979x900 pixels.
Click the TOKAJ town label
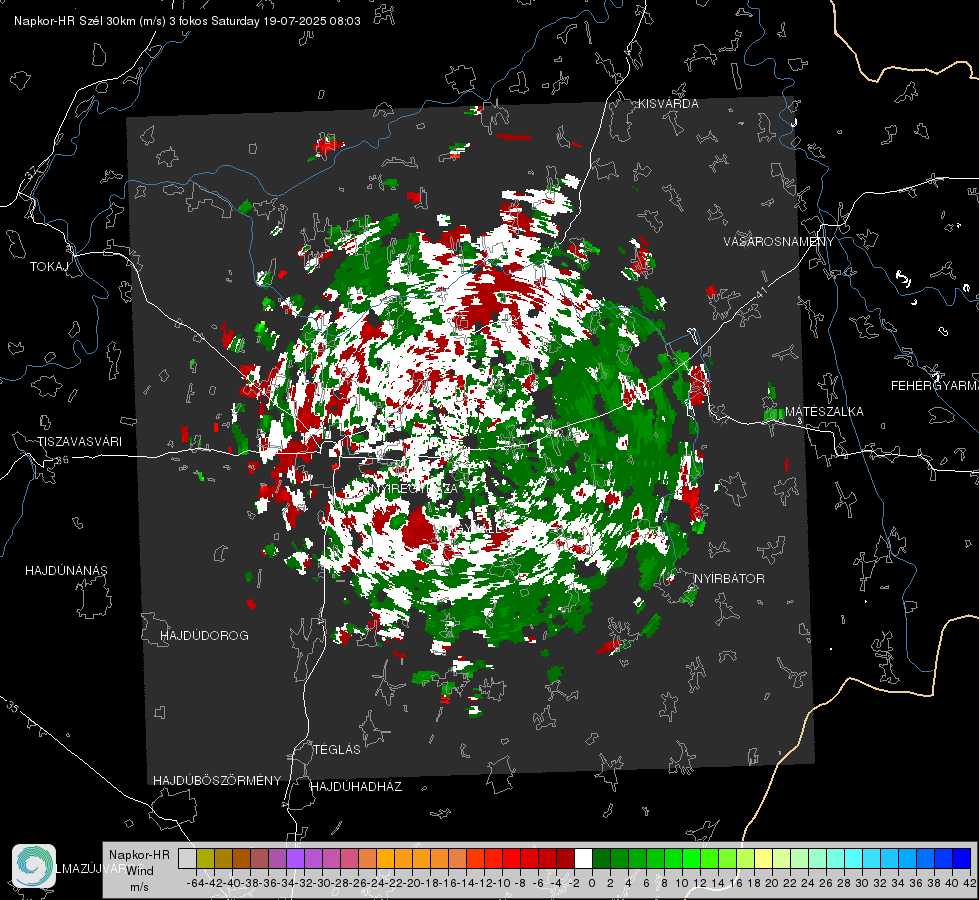(49, 267)
